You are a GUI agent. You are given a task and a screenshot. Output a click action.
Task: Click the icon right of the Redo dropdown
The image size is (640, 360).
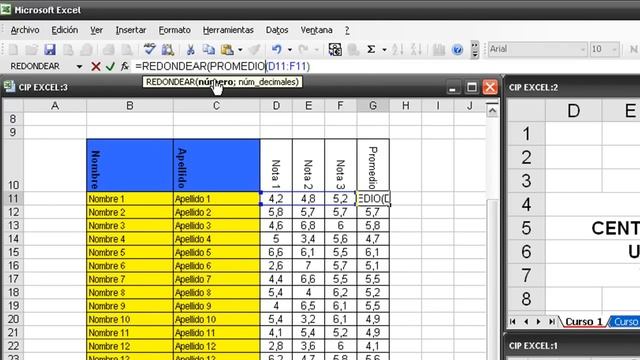[x=335, y=50]
